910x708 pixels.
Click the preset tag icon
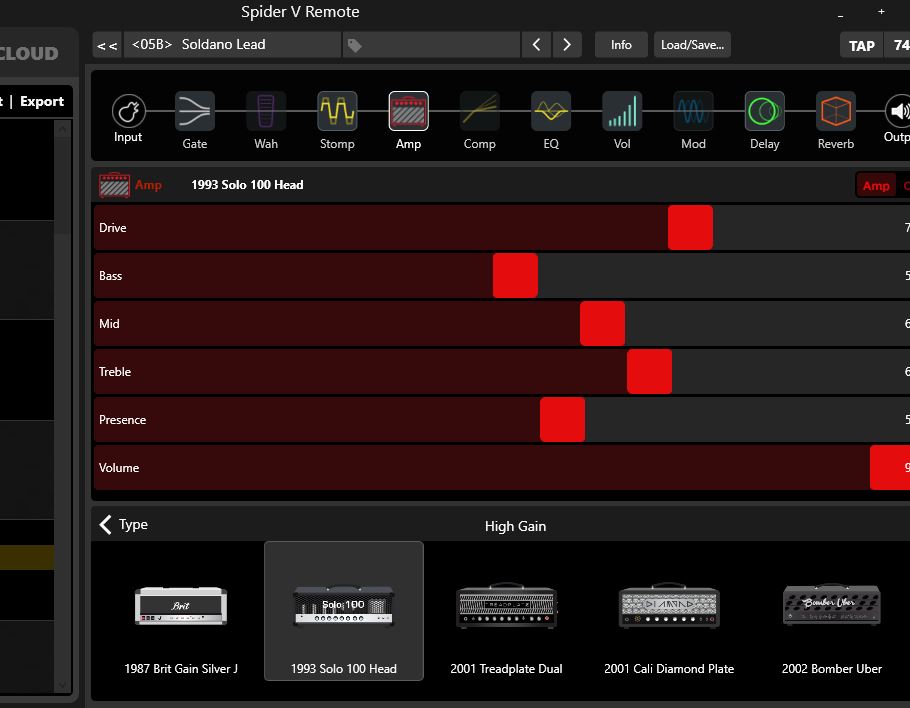pyautogui.click(x=355, y=45)
